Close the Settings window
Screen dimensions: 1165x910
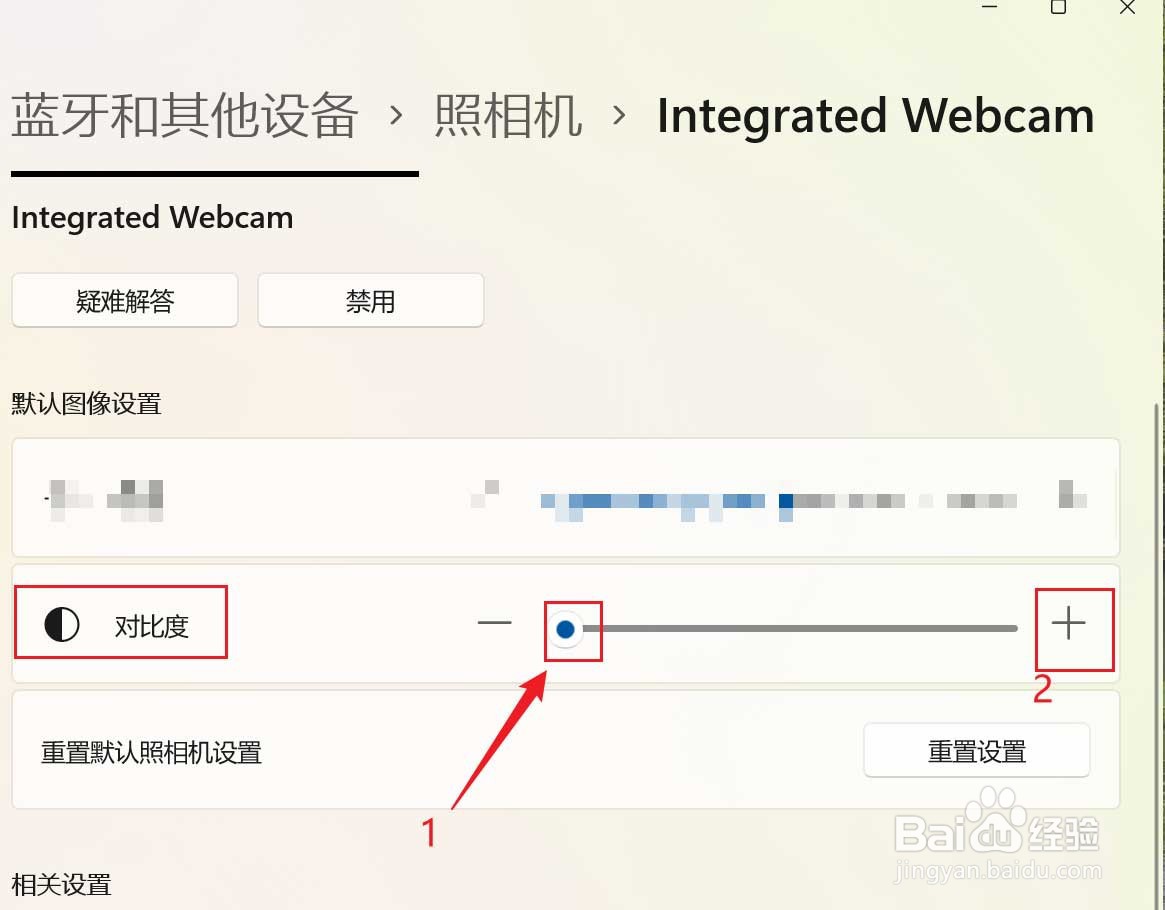[x=1127, y=7]
